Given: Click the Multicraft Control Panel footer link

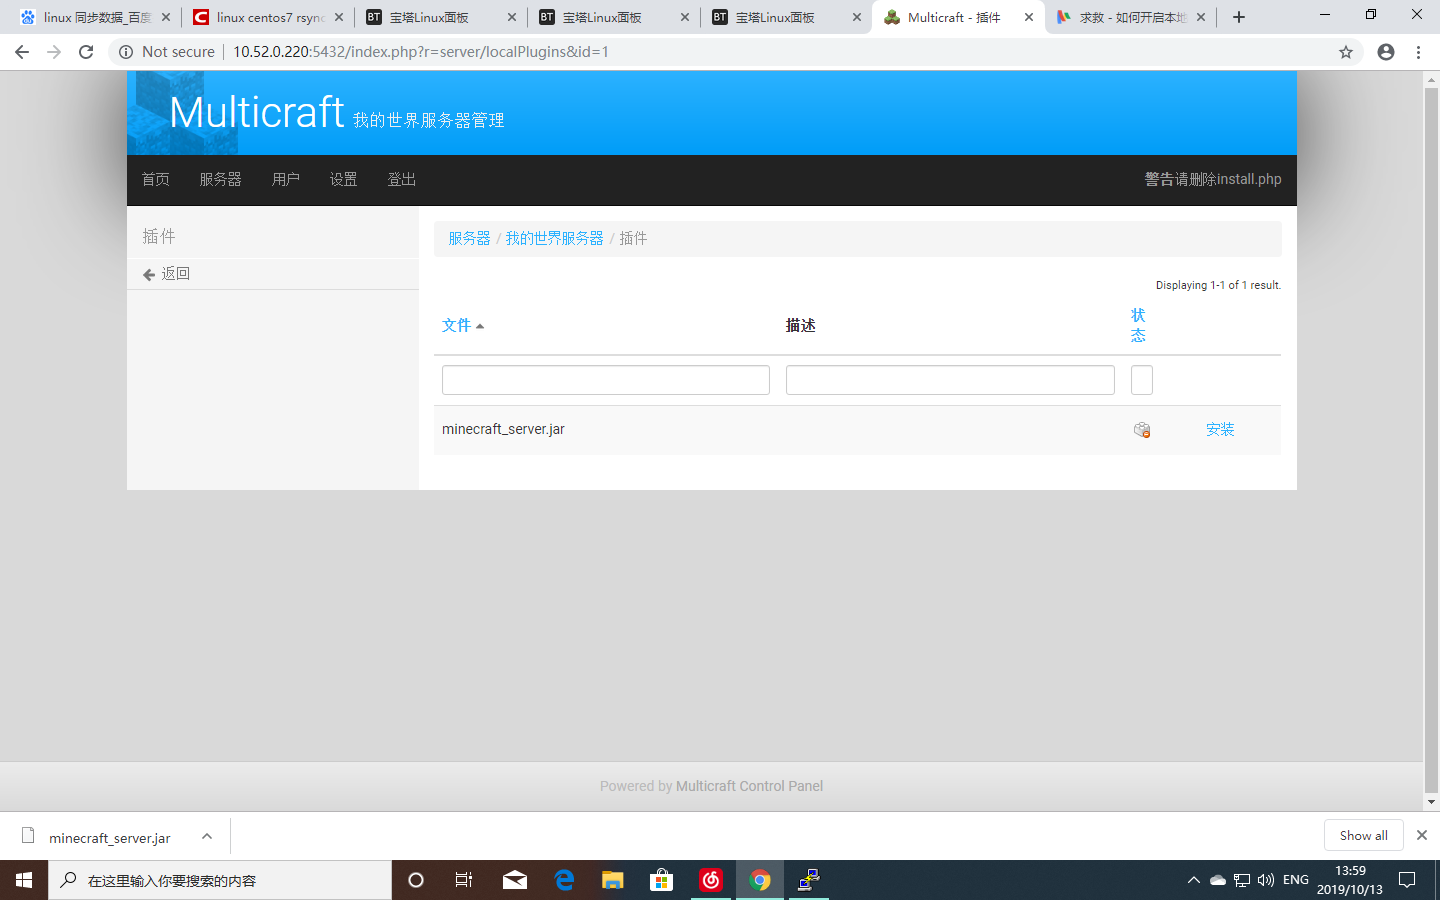Looking at the screenshot, I should [x=749, y=787].
